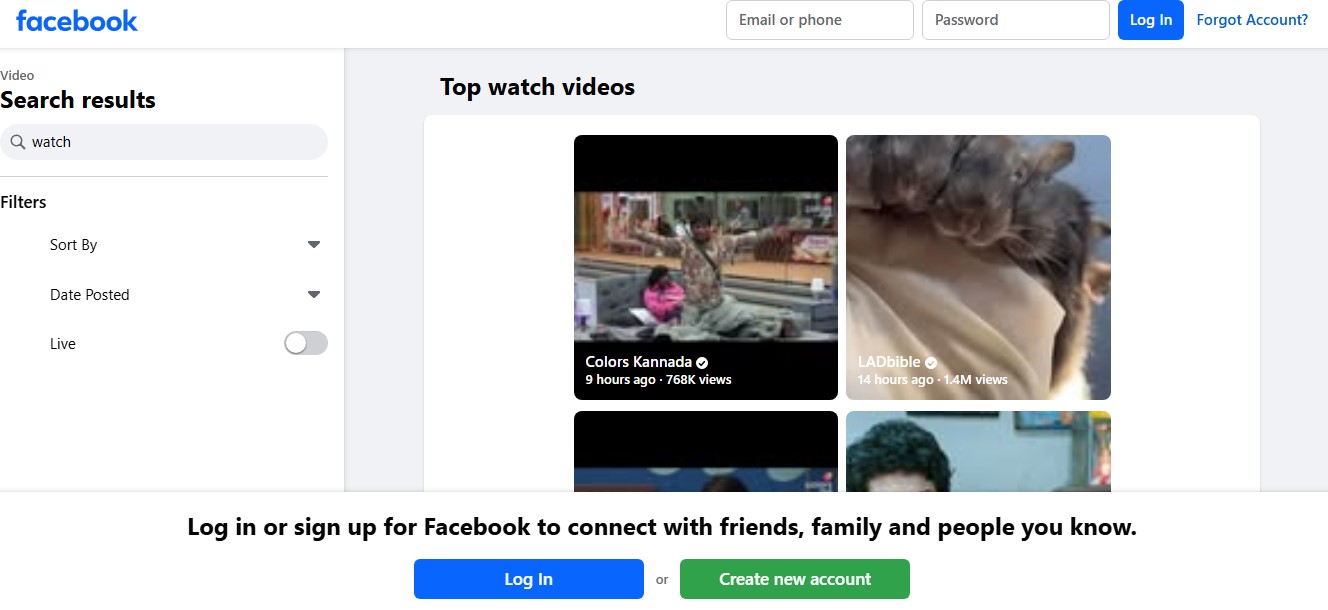Screen dimensions: 1328x610
Task: Click the Password field
Action: tap(1015, 20)
